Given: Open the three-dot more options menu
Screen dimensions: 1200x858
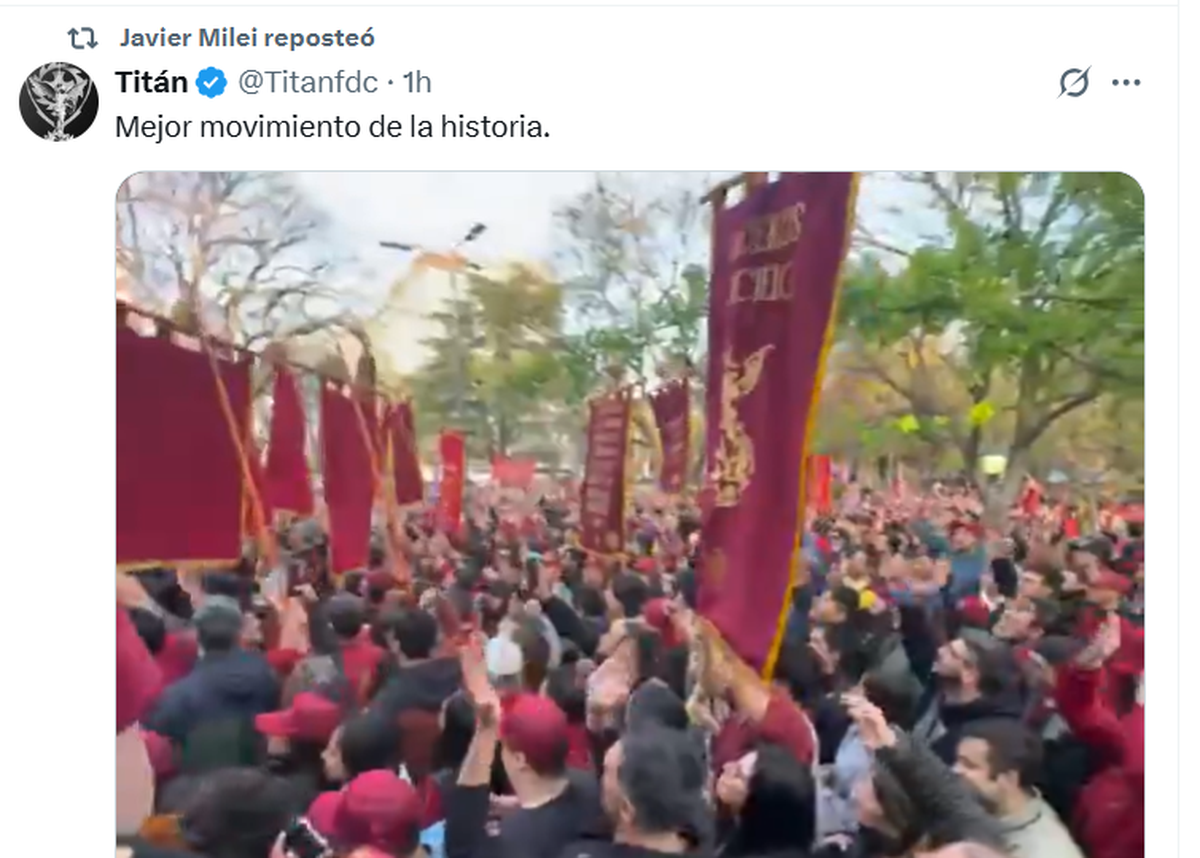Looking at the screenshot, I should coord(1126,83).
